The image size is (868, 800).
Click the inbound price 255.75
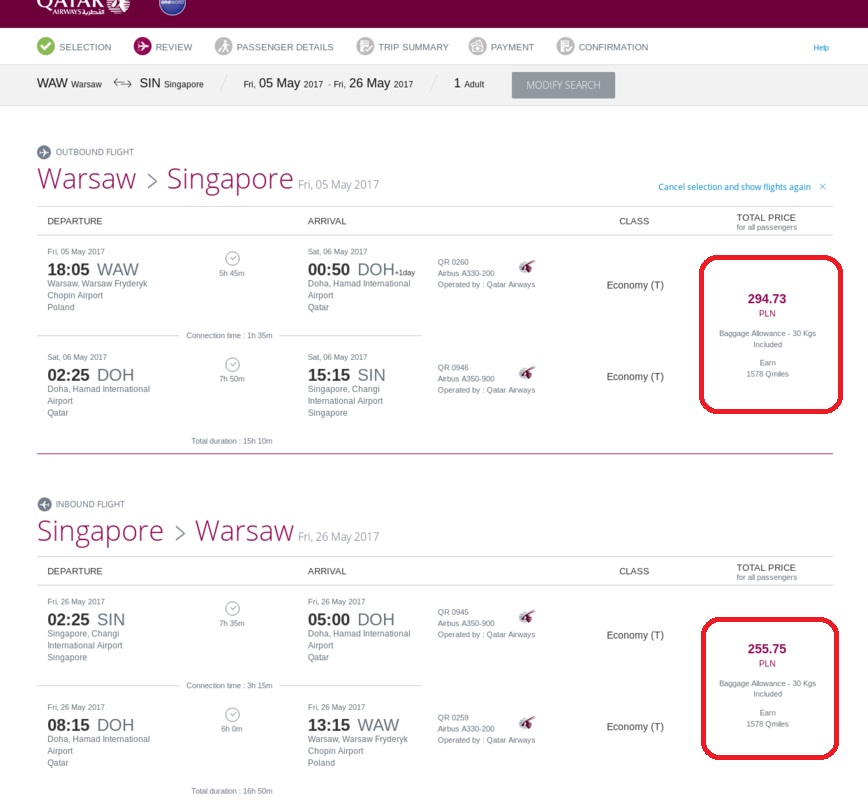coord(767,649)
